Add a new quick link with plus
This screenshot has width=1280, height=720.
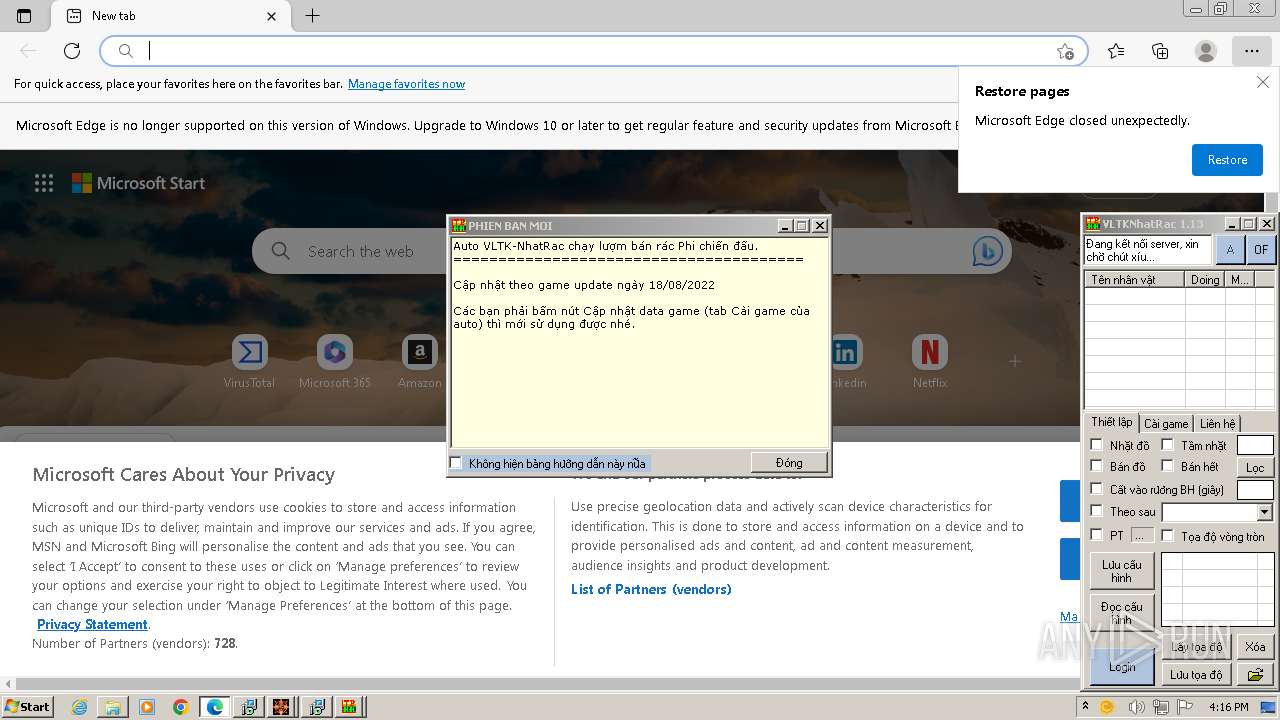click(x=1015, y=361)
